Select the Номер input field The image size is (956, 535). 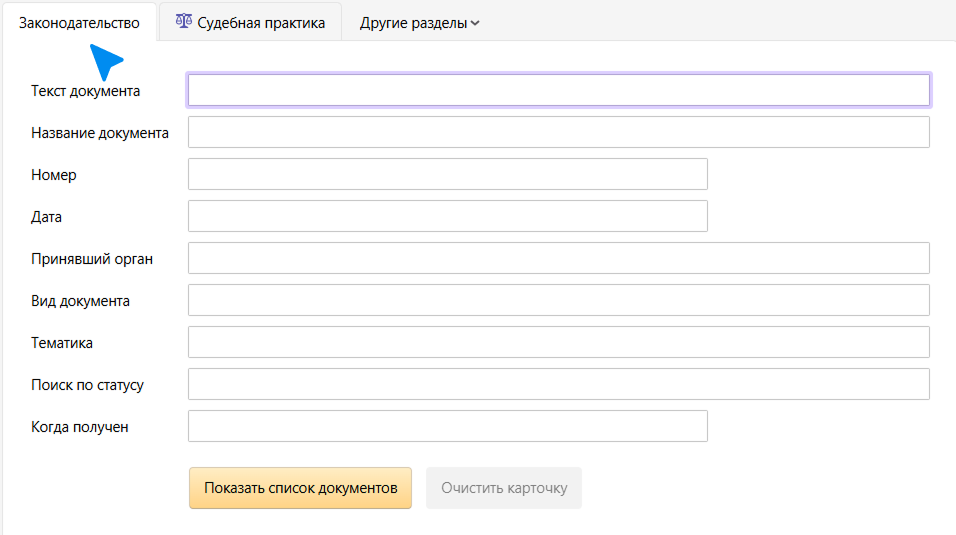pyautogui.click(x=448, y=174)
